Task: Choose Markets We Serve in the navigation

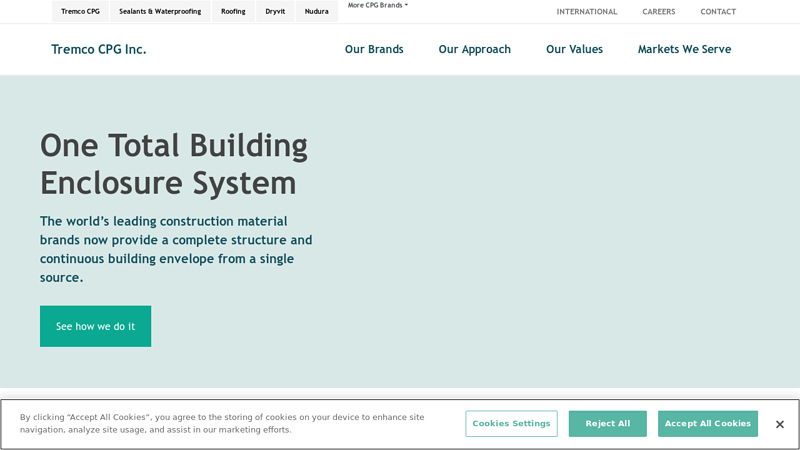Action: click(x=684, y=49)
